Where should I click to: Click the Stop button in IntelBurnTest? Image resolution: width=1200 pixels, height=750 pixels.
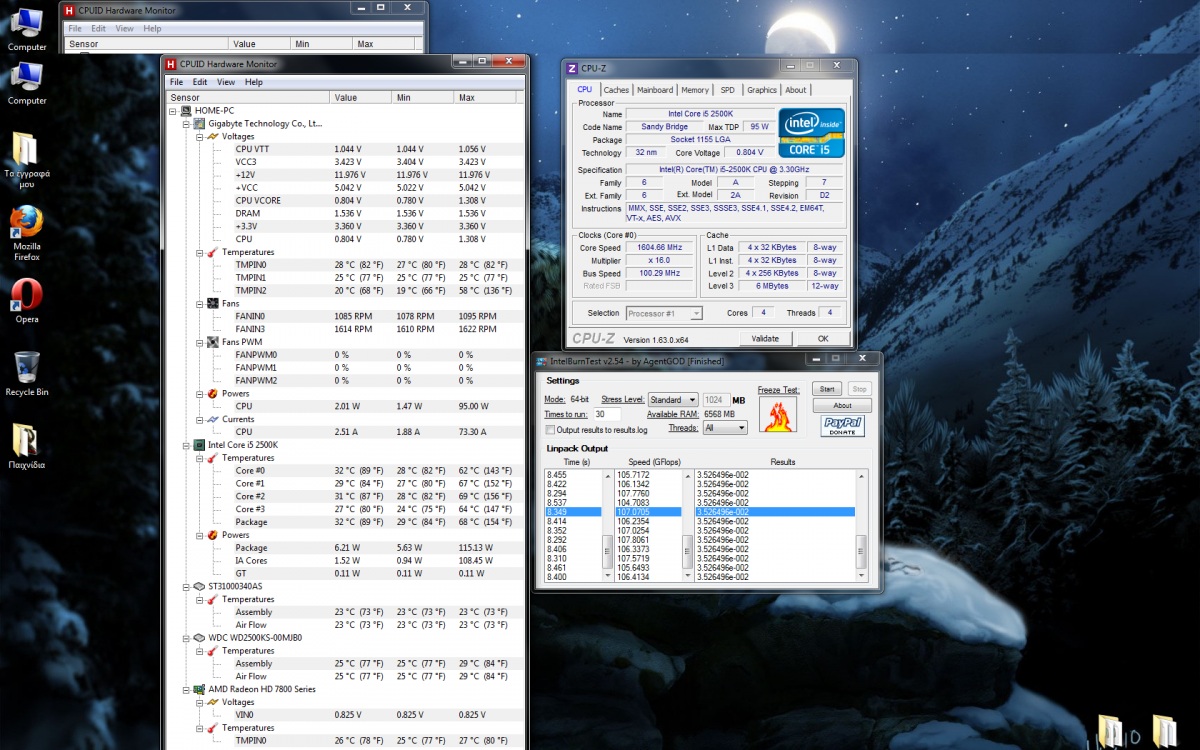tap(859, 389)
